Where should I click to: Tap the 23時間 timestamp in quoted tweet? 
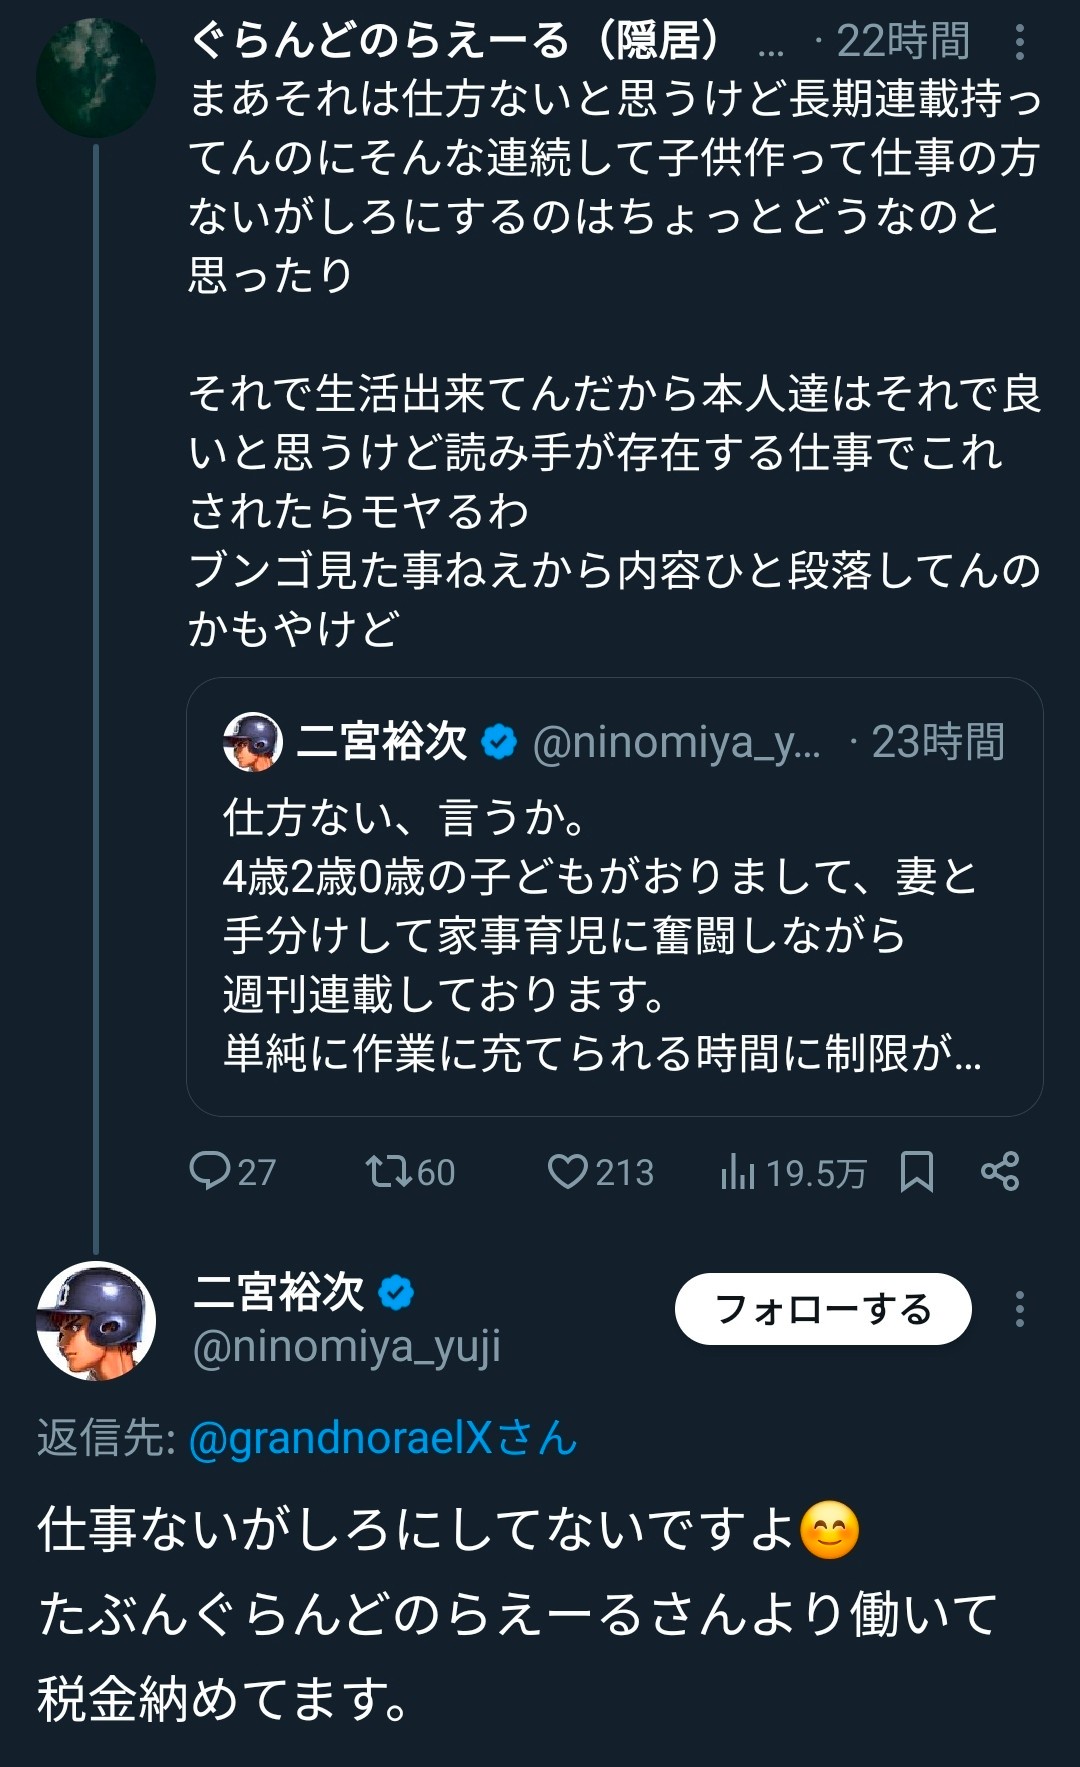(937, 742)
